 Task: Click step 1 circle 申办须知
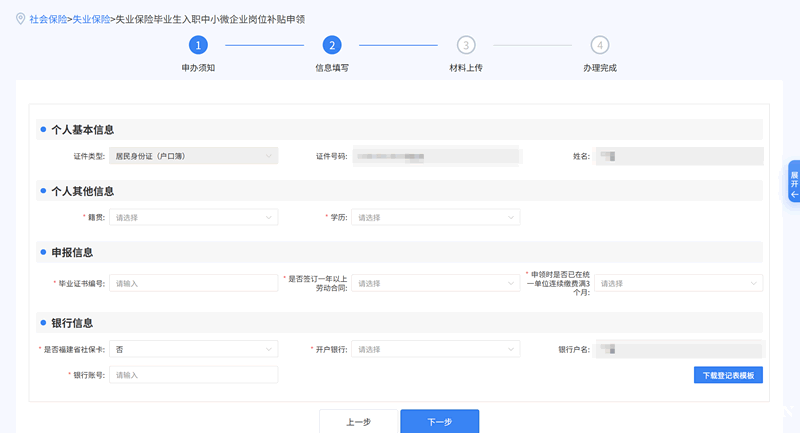coord(198,45)
